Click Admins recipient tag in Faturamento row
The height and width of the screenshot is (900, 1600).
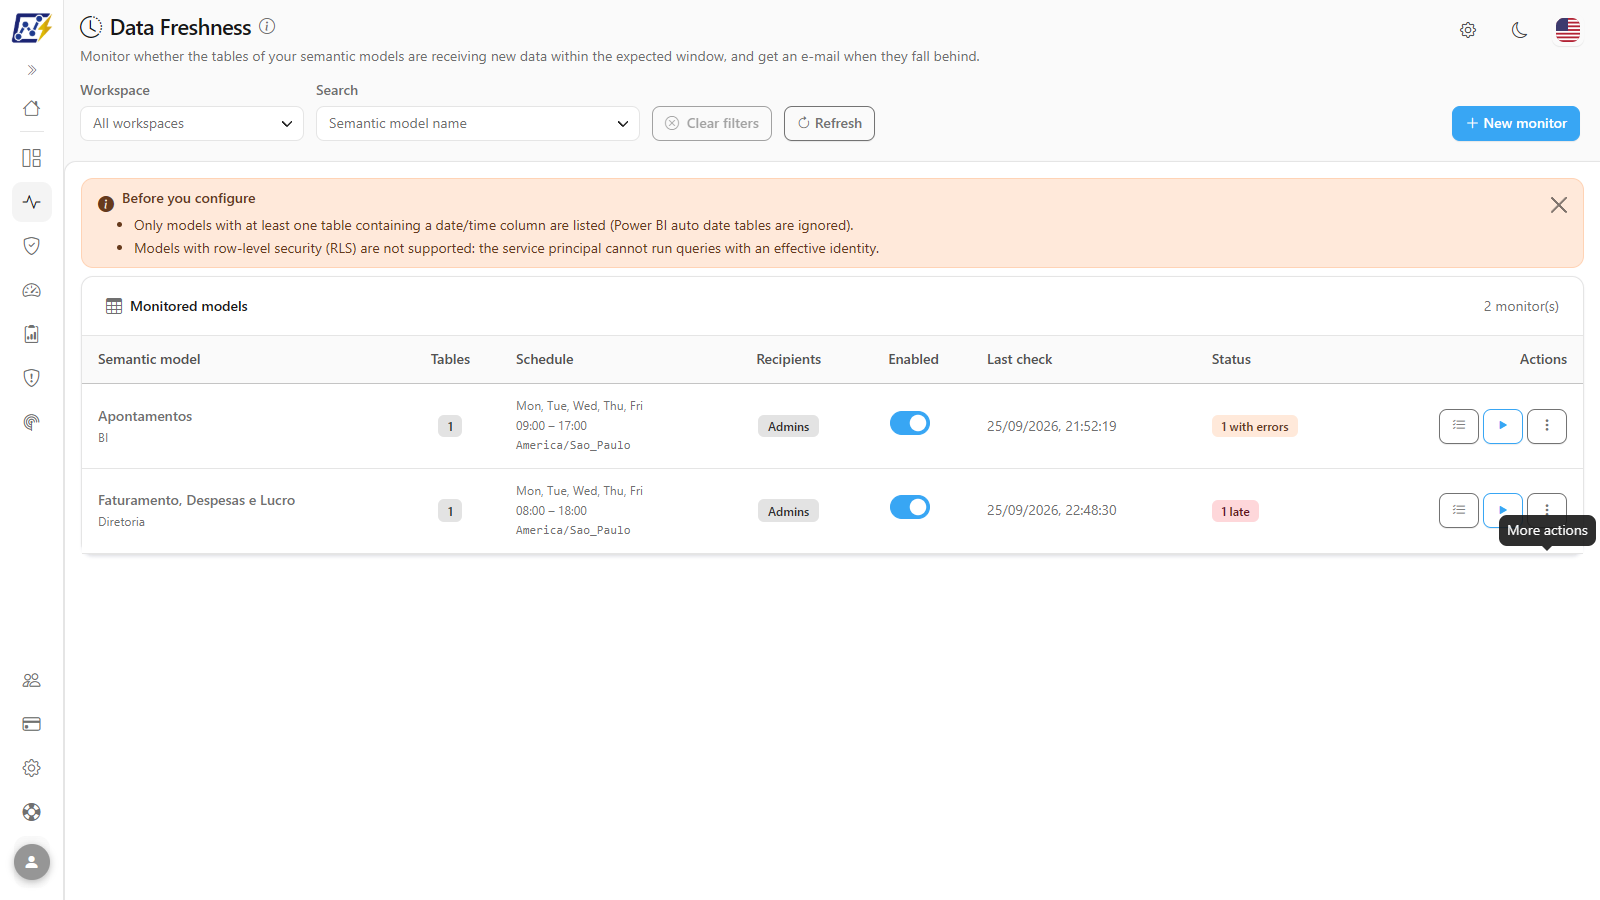pyautogui.click(x=788, y=511)
